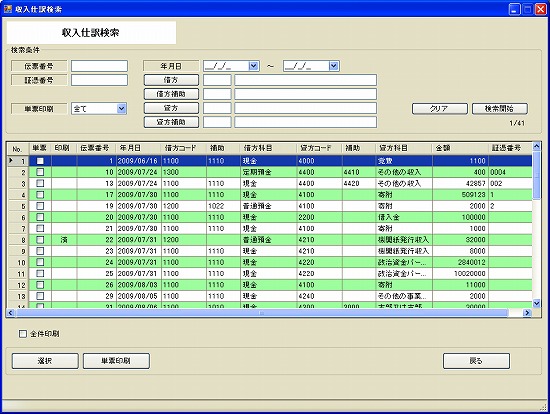Focus the 伝票番号 search input field

(99, 66)
